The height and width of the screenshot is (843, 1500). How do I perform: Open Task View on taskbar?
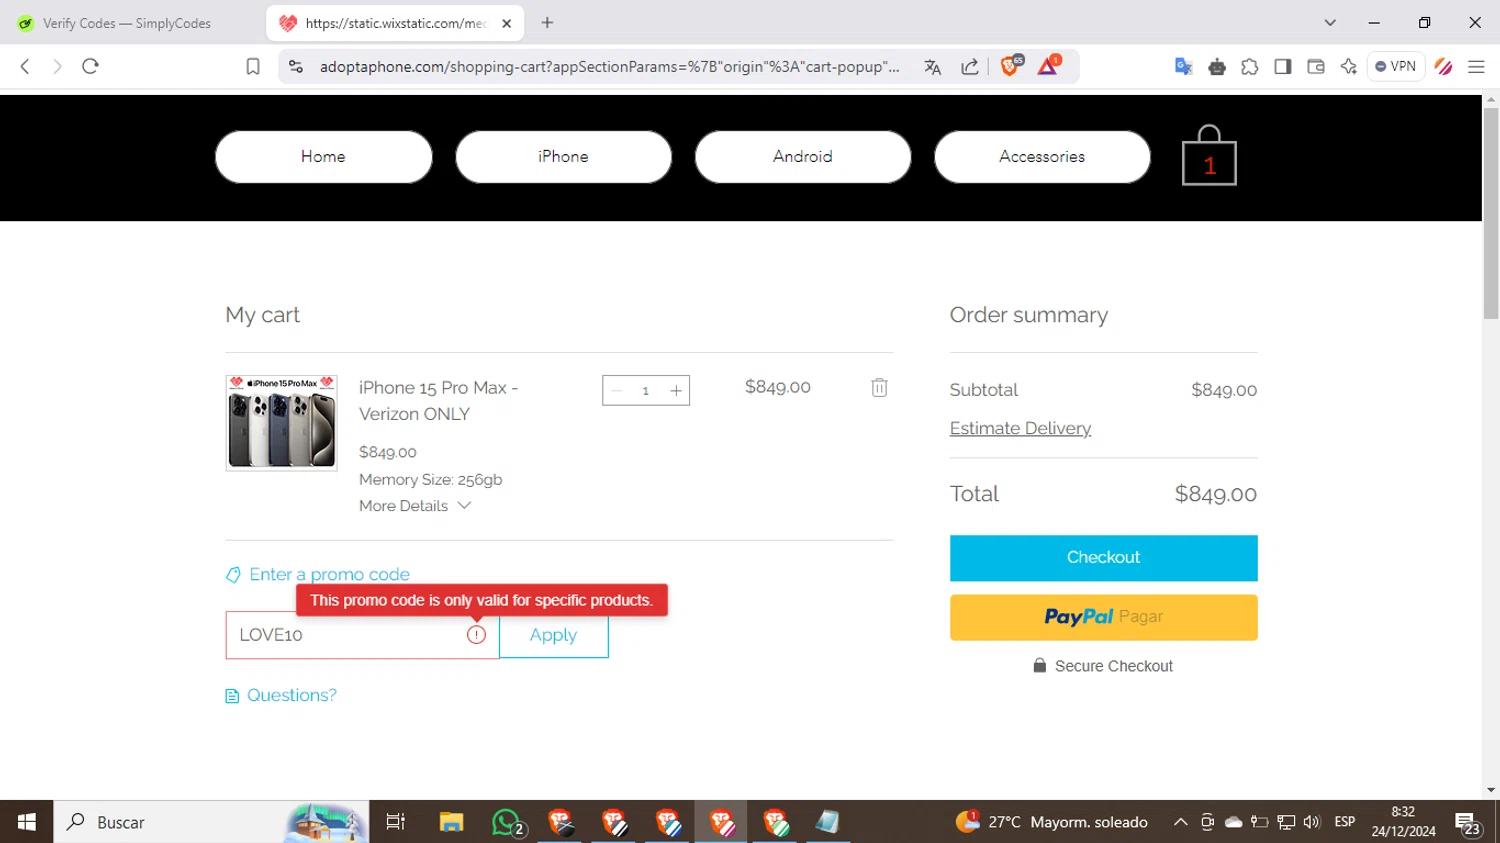click(x=396, y=822)
